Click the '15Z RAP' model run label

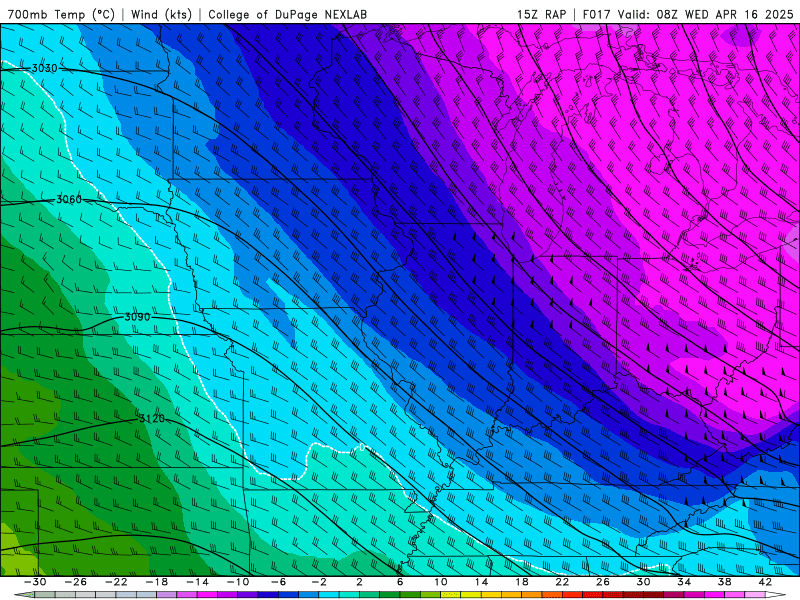(x=541, y=15)
